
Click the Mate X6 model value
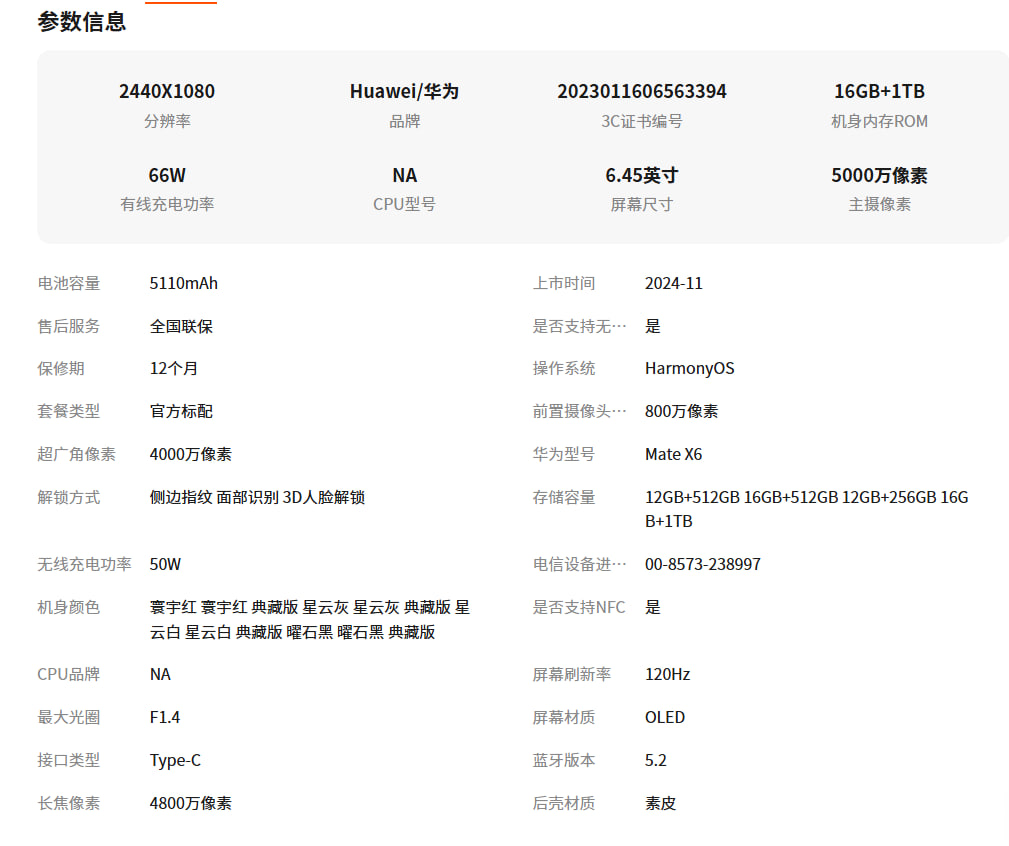[x=673, y=454]
